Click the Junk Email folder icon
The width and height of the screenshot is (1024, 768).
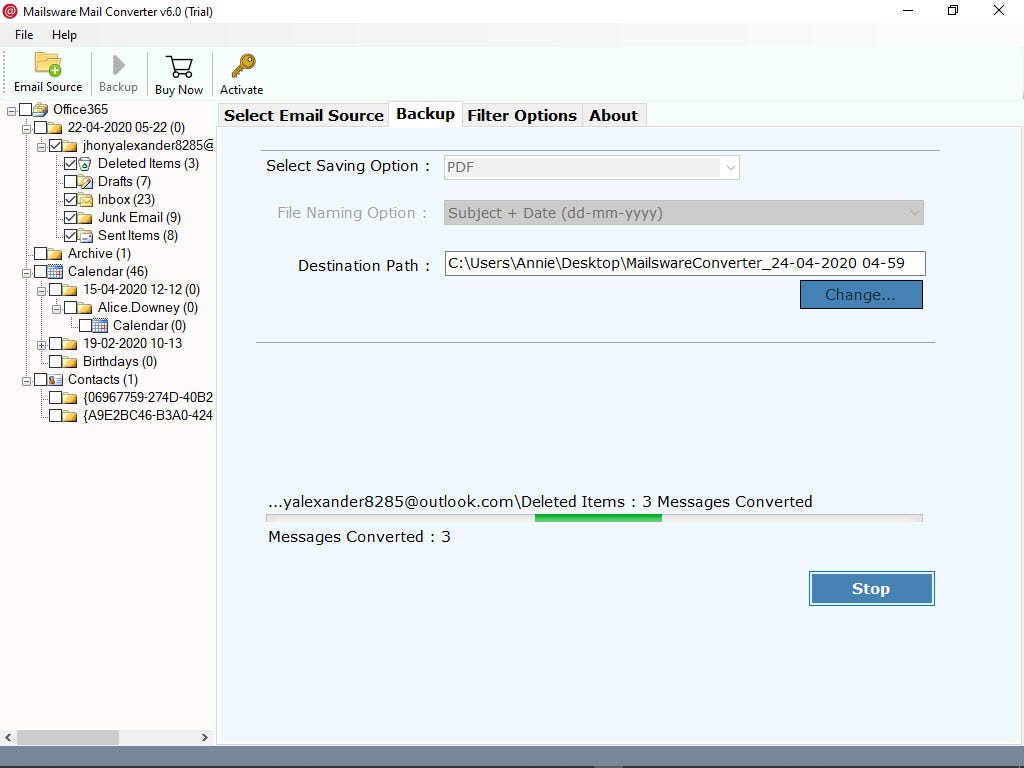[x=85, y=217]
